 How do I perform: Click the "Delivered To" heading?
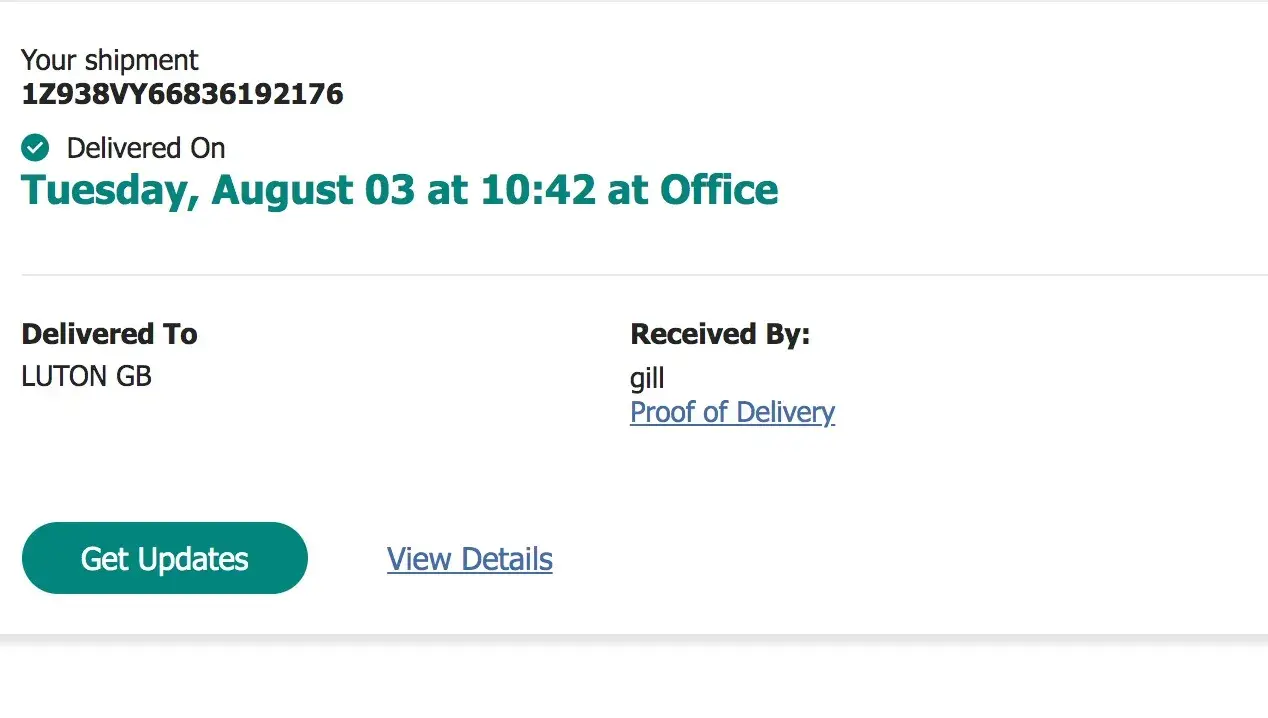click(109, 333)
